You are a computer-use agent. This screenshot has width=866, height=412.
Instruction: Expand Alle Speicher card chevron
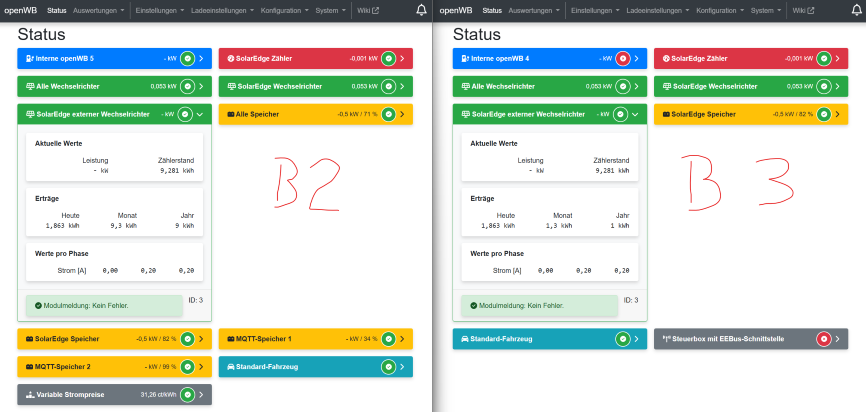point(402,114)
